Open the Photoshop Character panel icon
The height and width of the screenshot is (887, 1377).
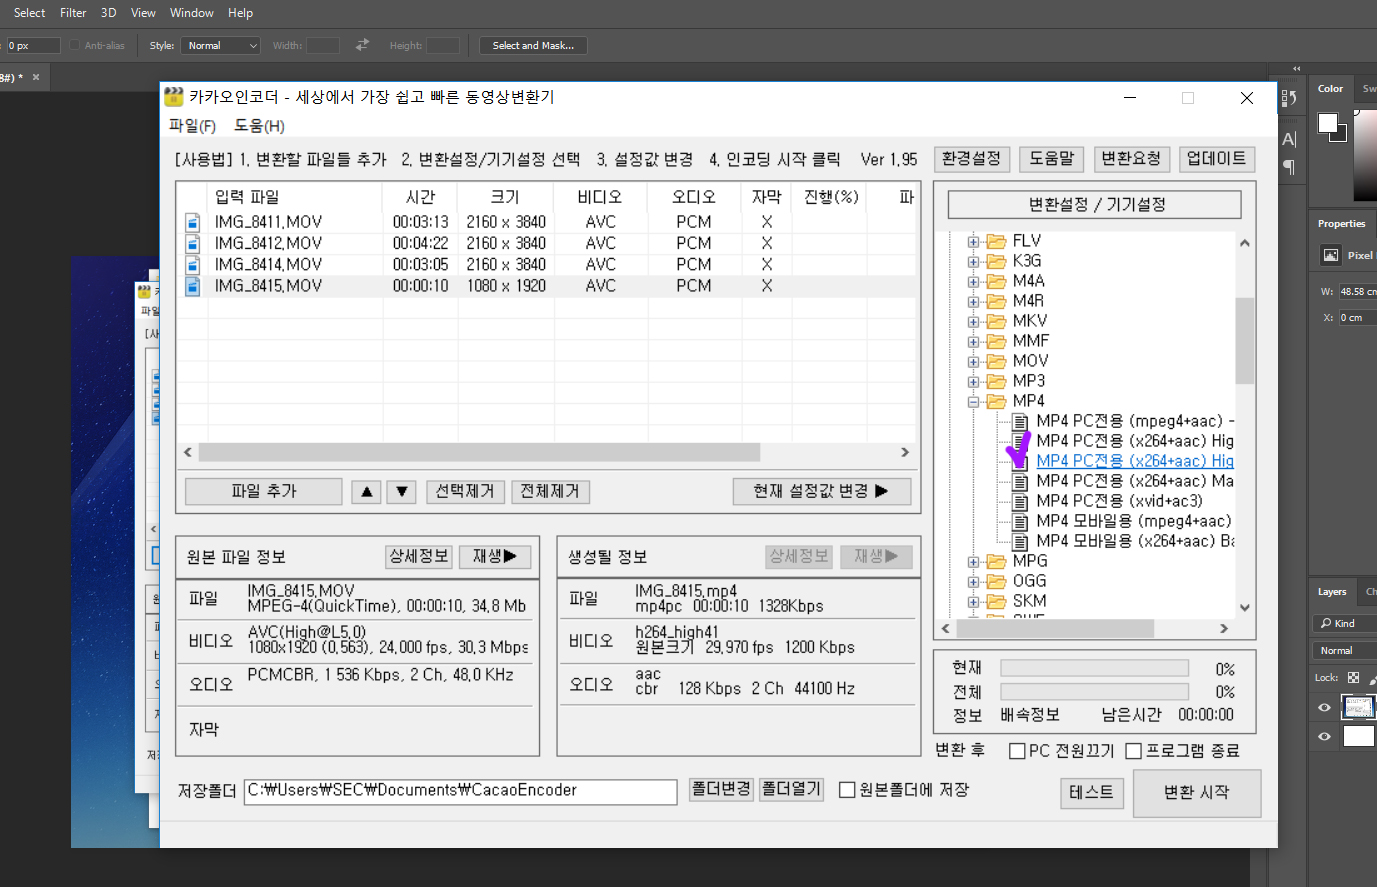coord(1289,139)
